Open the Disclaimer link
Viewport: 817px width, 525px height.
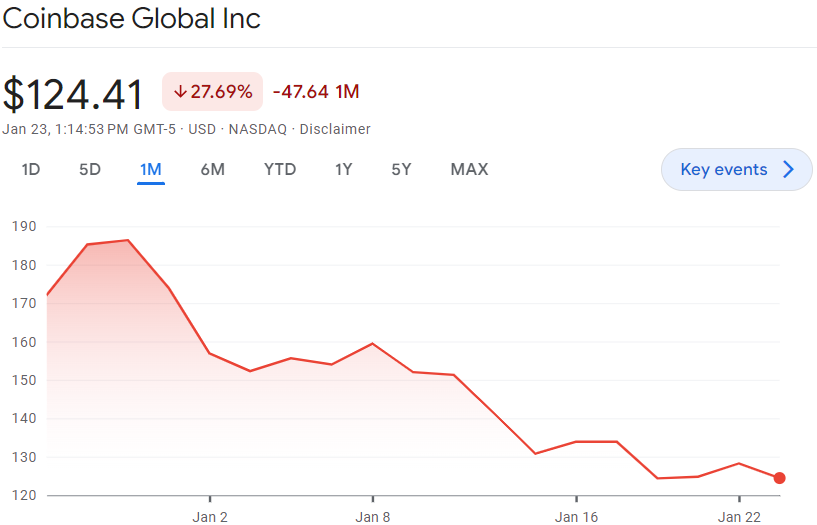click(x=335, y=129)
